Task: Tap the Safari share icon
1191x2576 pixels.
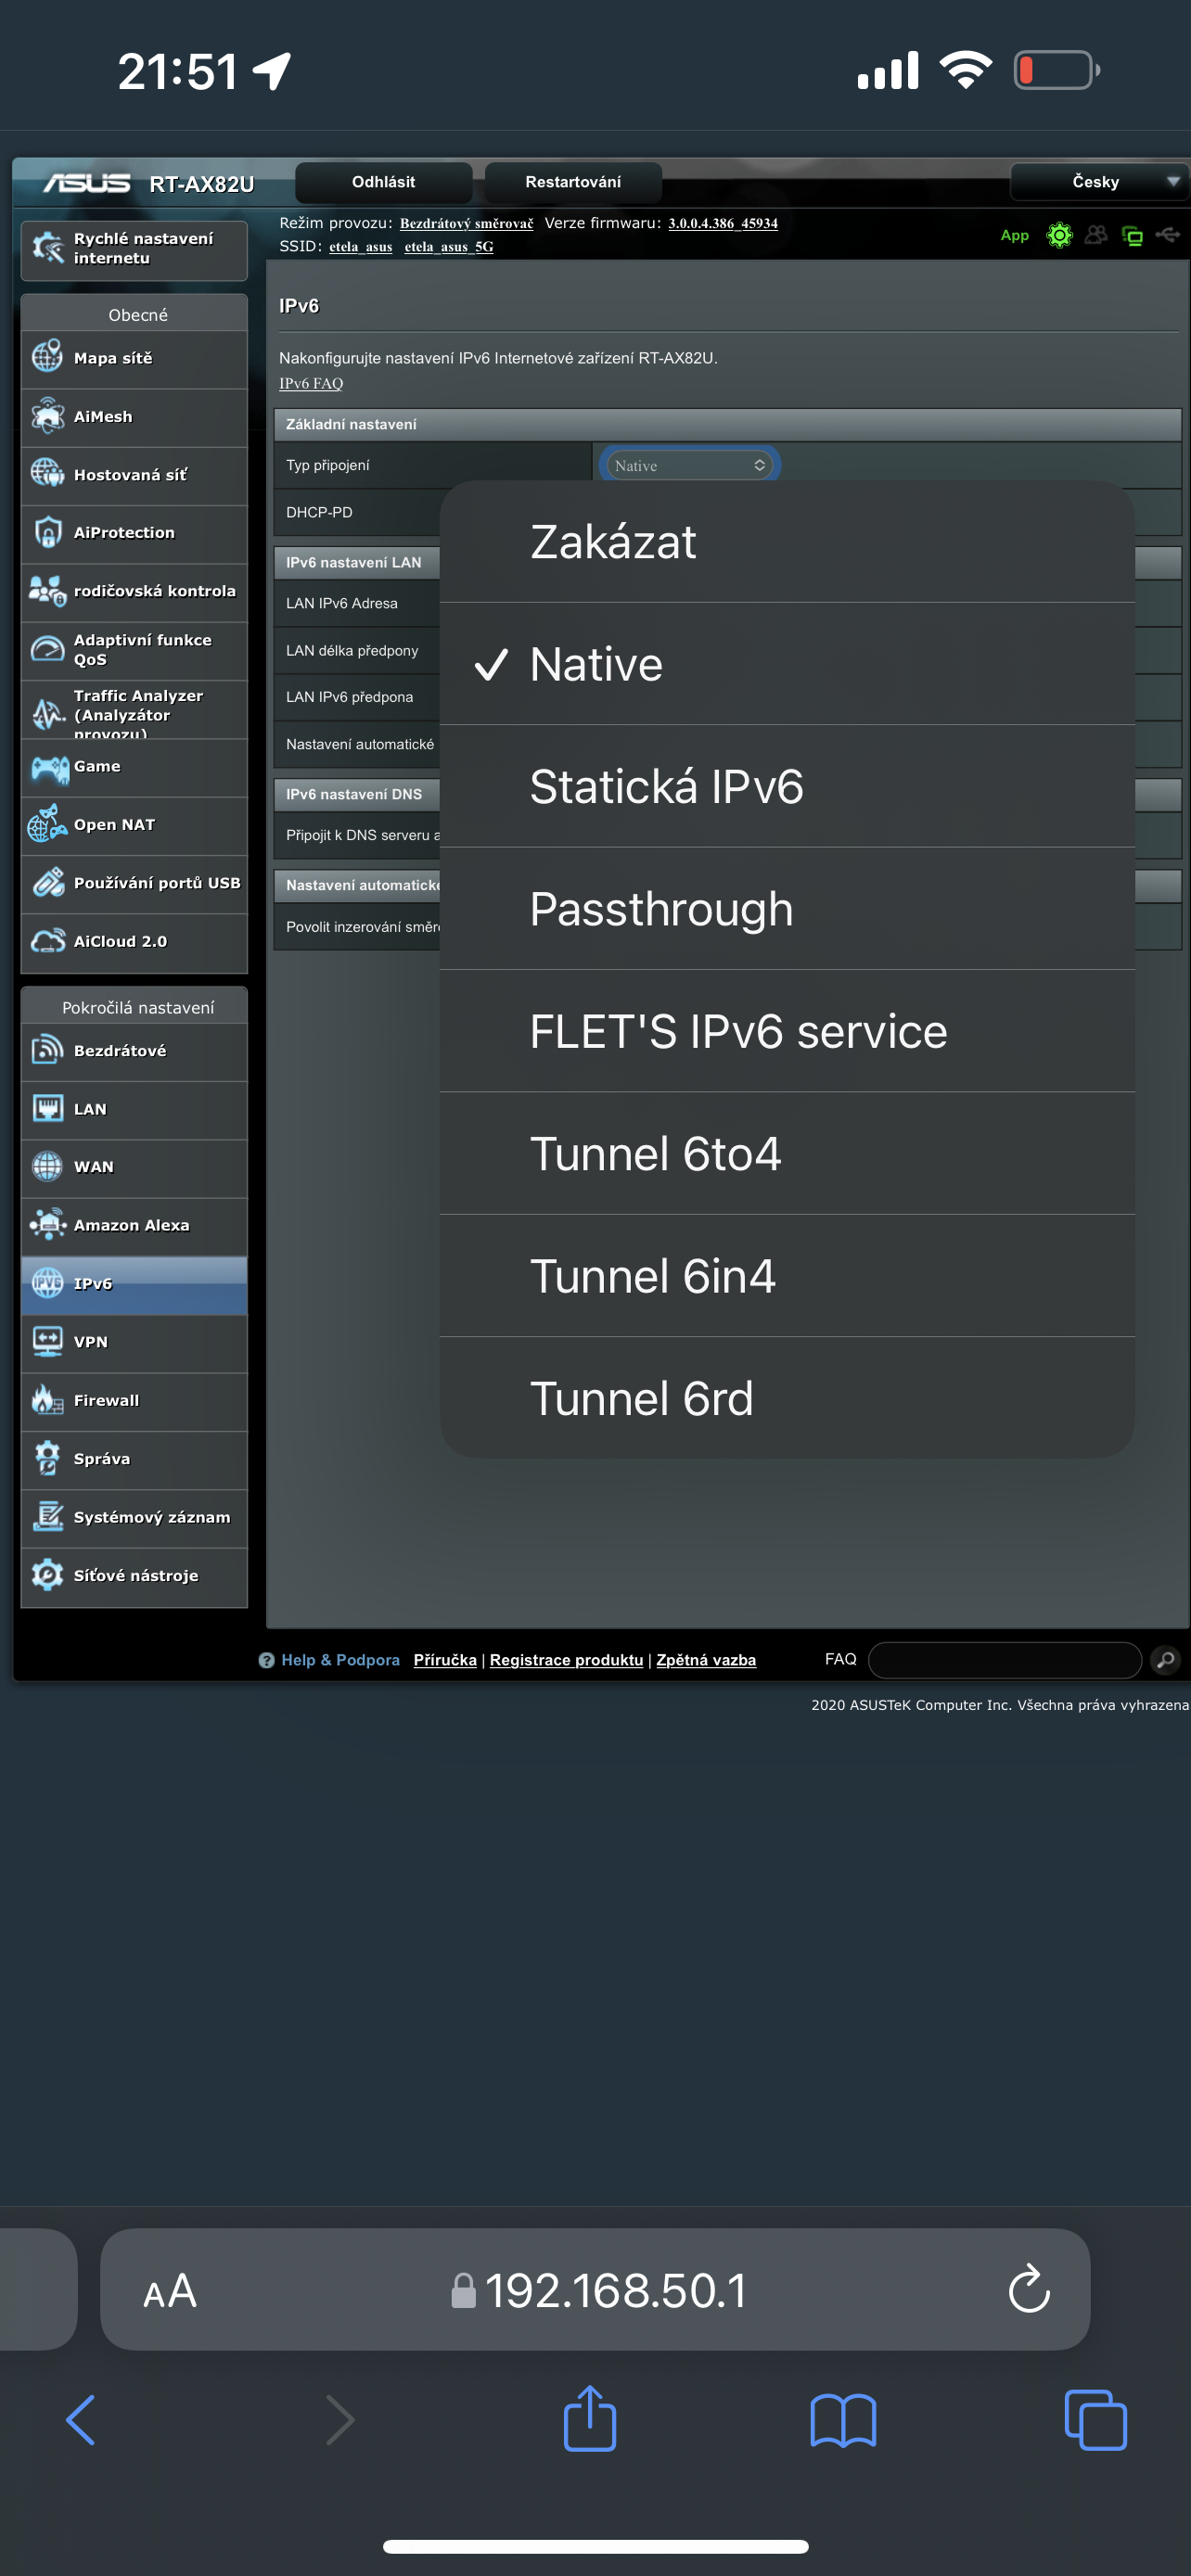Action: 589,2418
